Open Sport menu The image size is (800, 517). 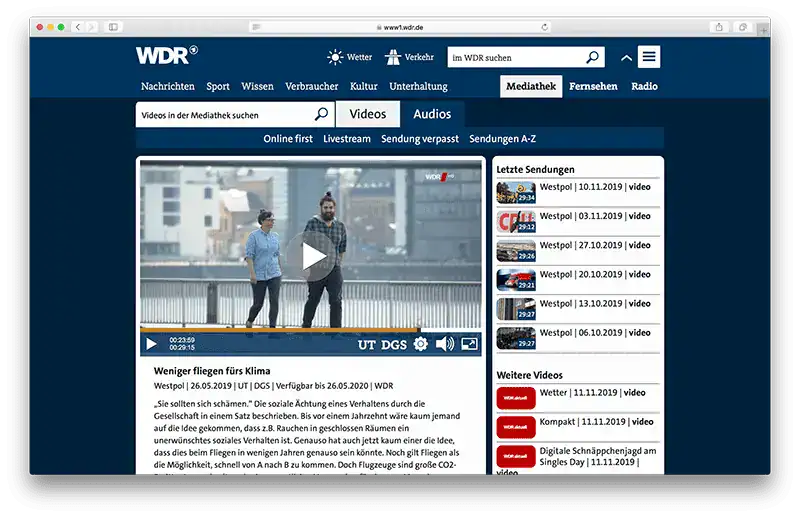(x=218, y=86)
